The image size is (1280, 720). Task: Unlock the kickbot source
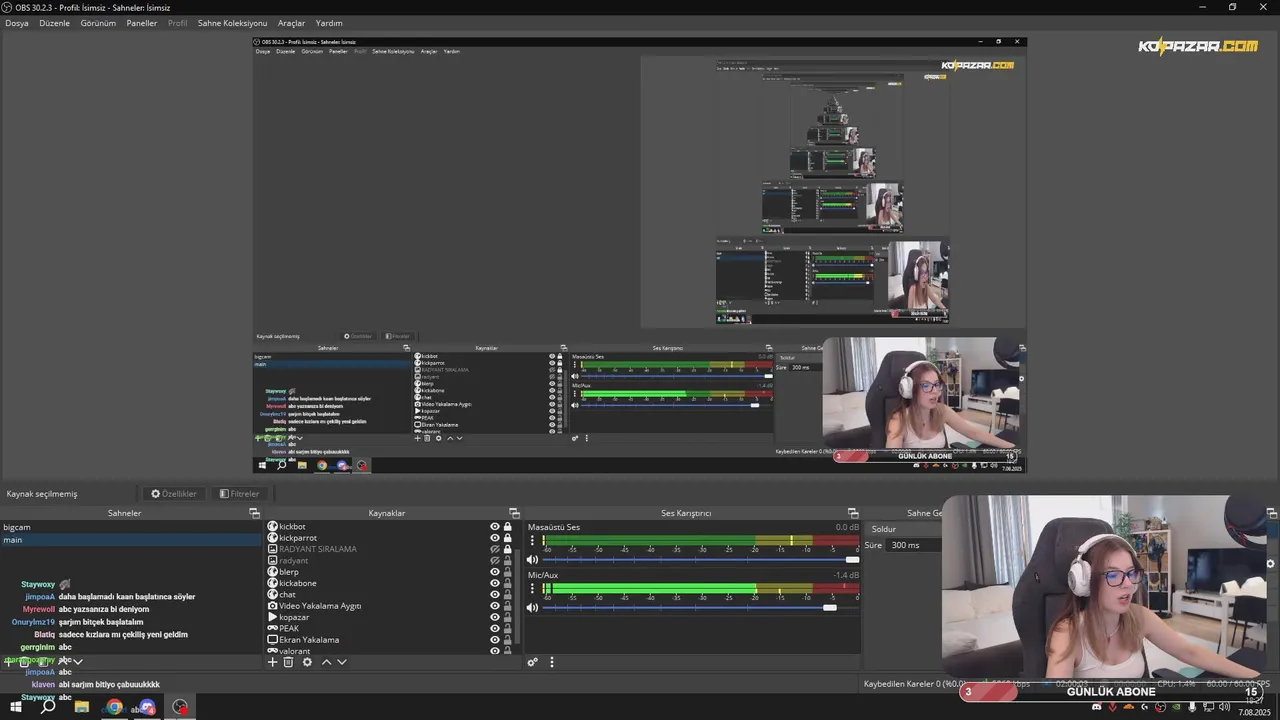[x=508, y=526]
